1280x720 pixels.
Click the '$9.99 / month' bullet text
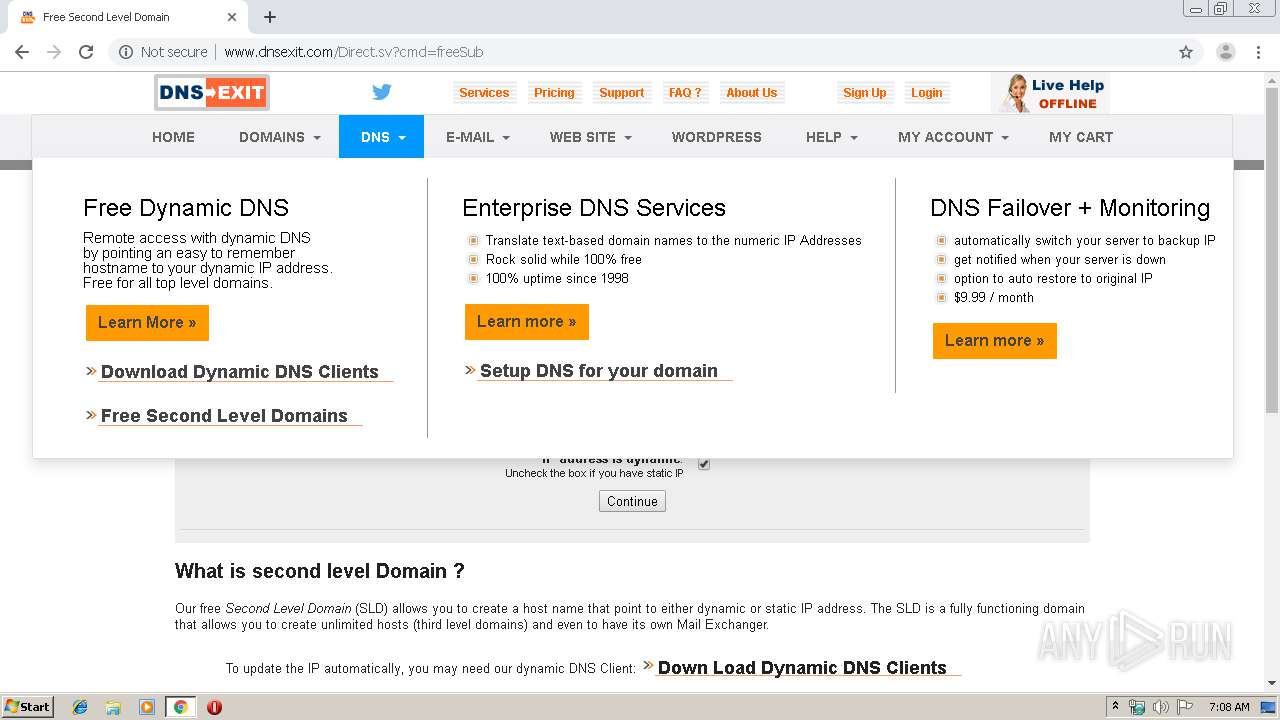(x=994, y=297)
